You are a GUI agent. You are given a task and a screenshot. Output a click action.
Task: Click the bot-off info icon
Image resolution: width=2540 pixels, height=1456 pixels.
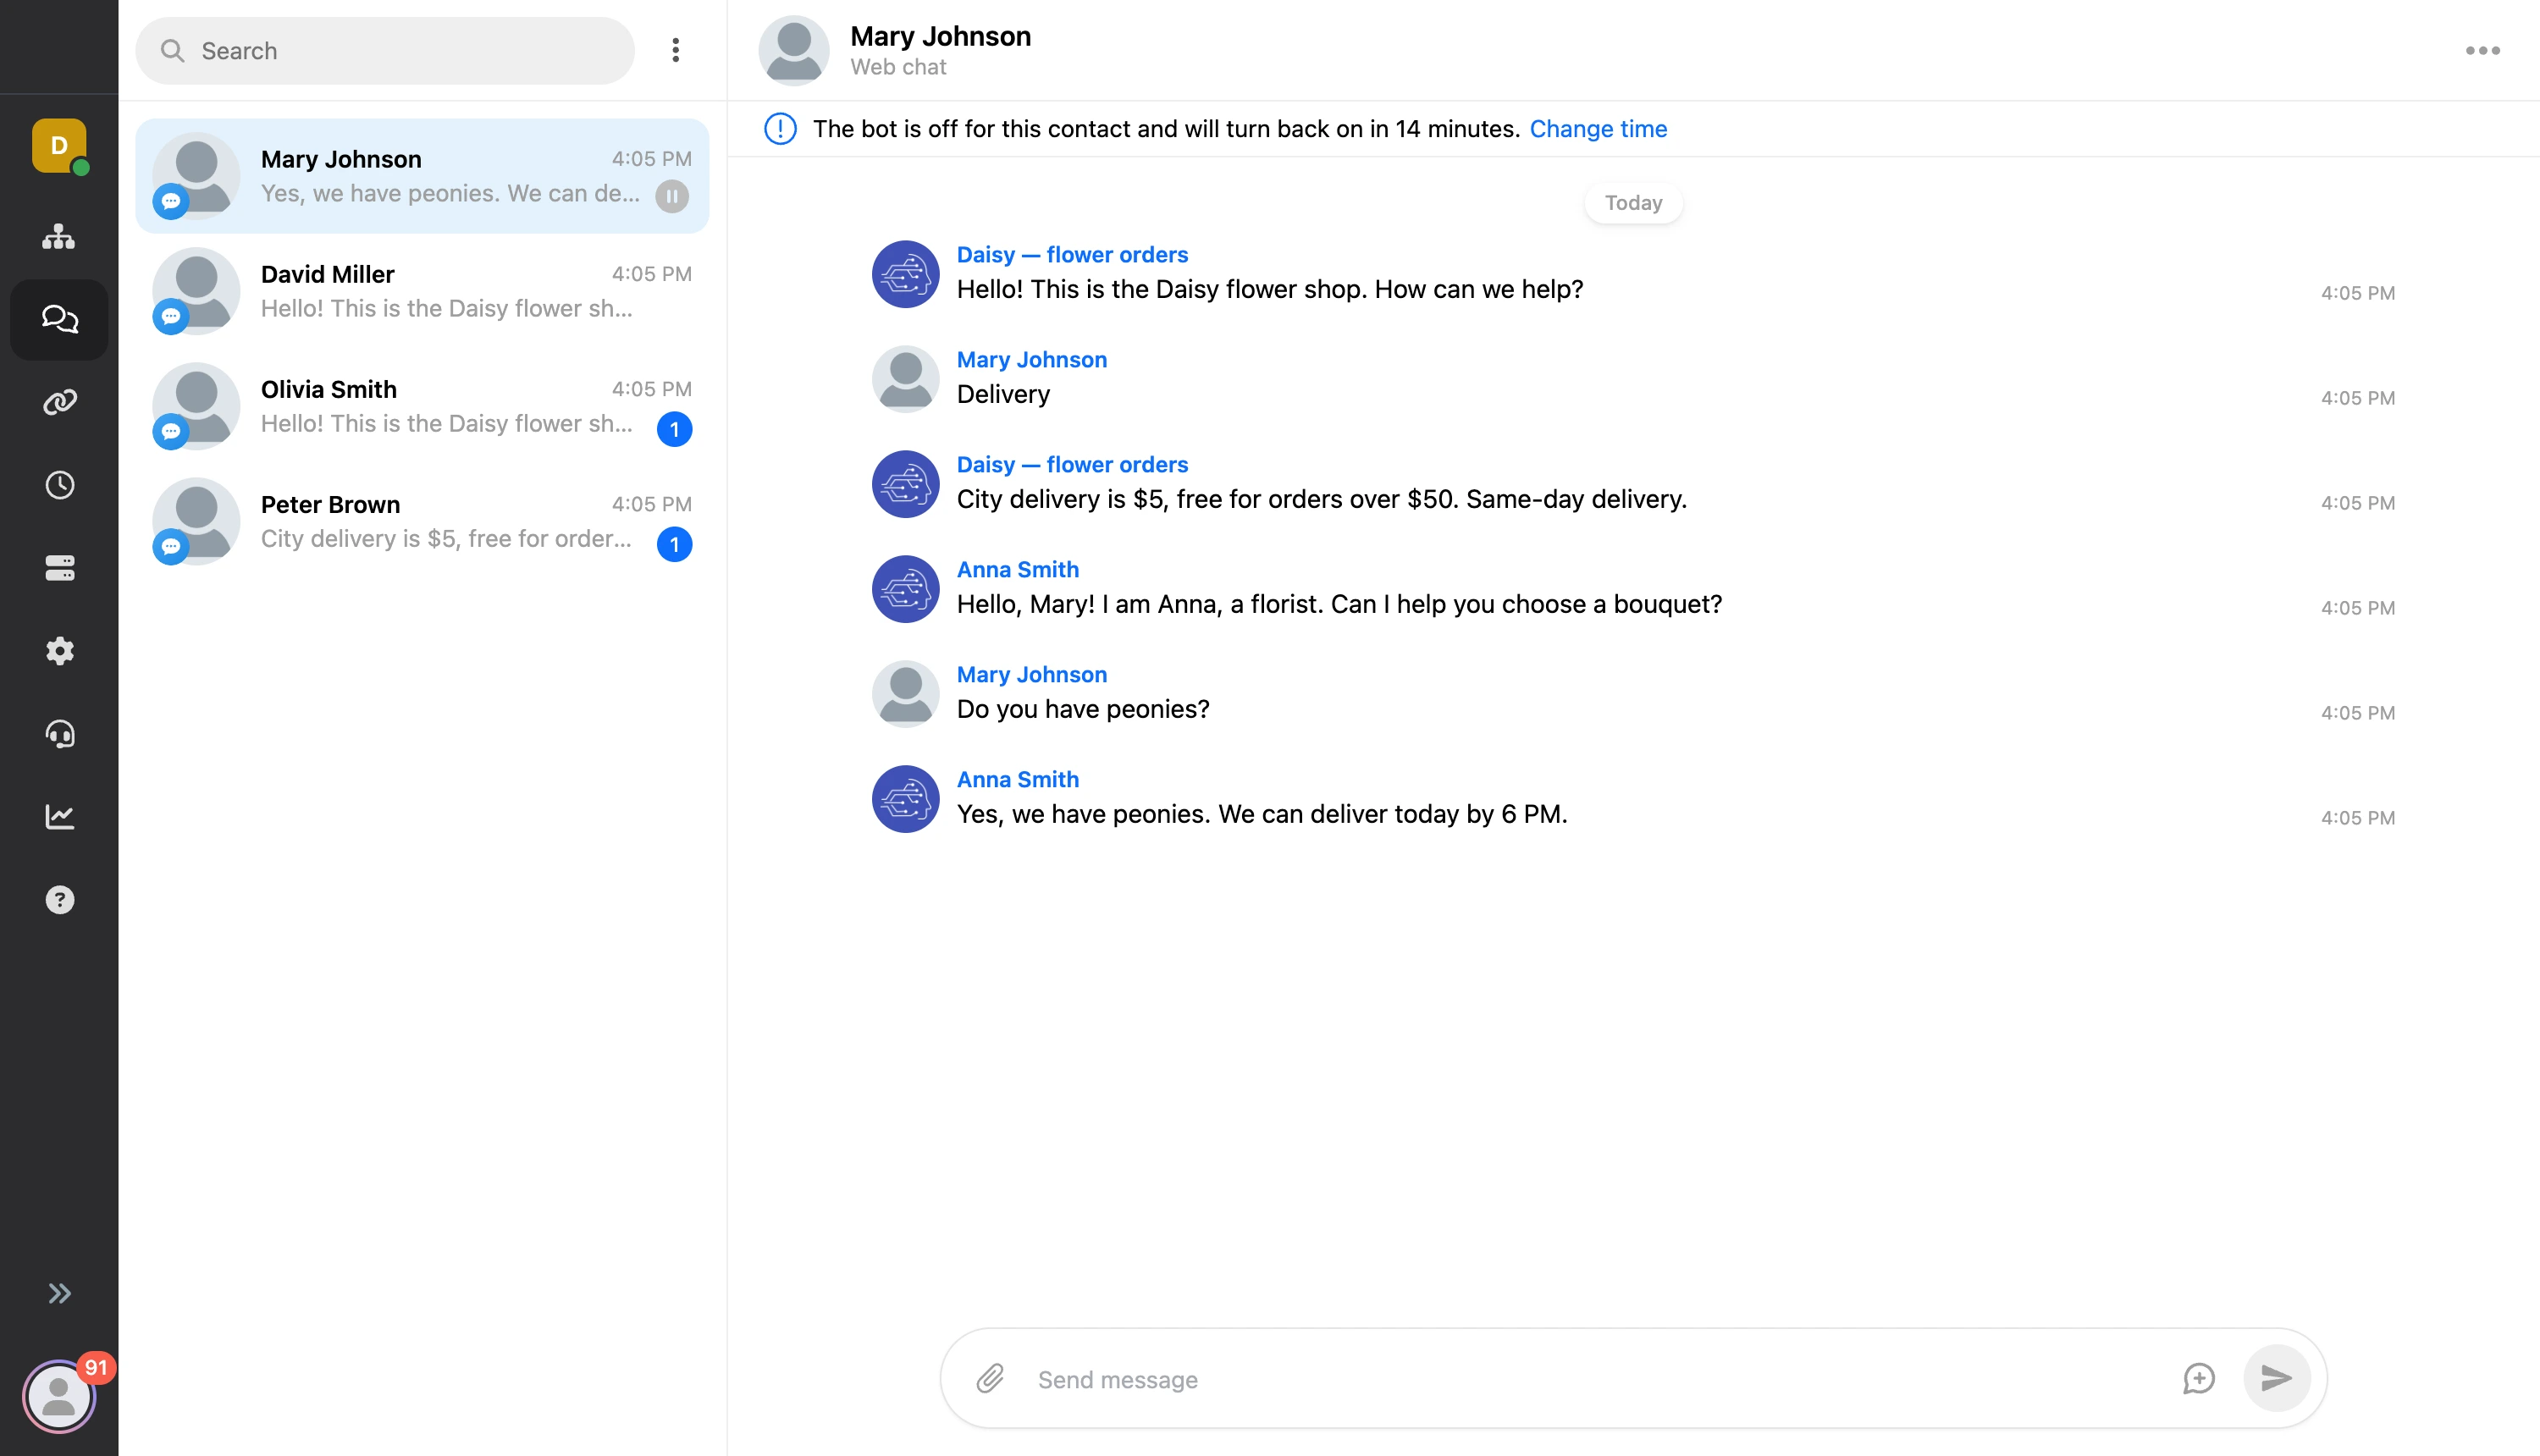780,129
